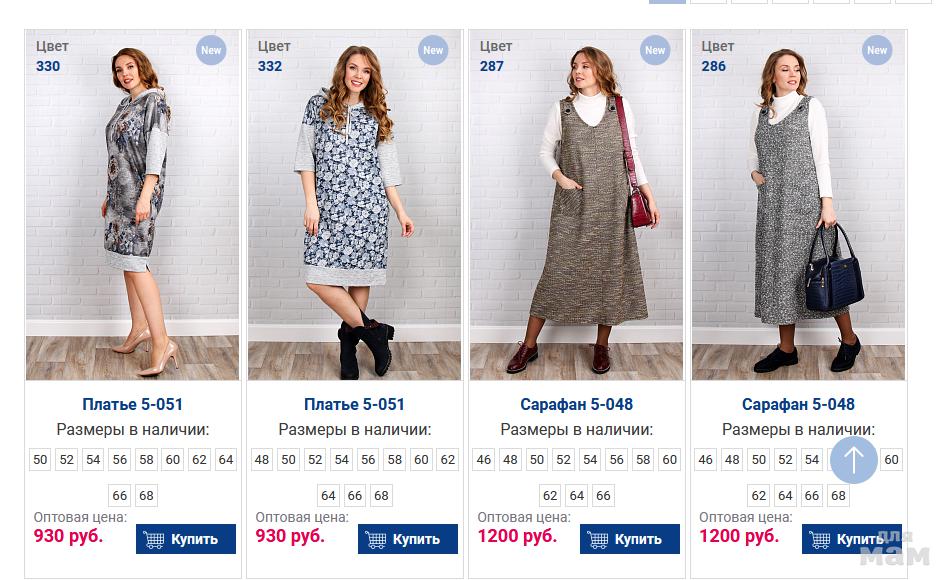Open the Сарафан 5-048 link for color 286
The height and width of the screenshot is (580, 945).
tap(799, 405)
